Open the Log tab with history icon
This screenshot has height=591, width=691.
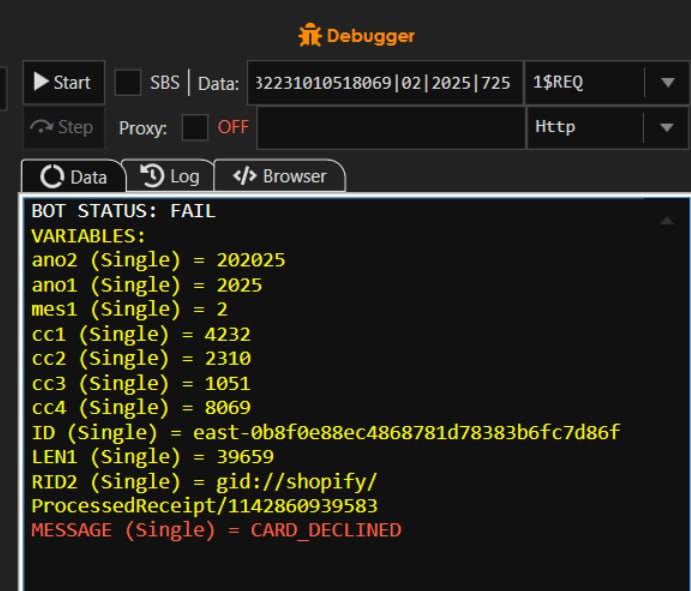click(x=169, y=176)
